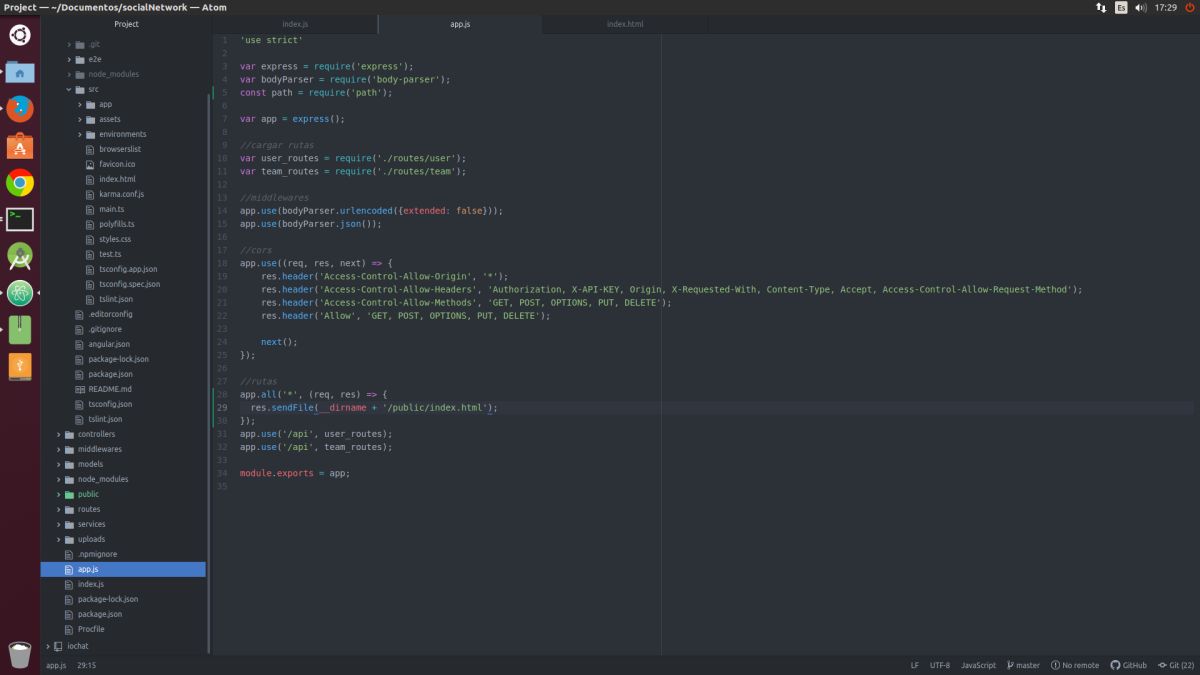Open the Files manager in the launcher
The height and width of the screenshot is (675, 1200).
pyautogui.click(x=19, y=72)
